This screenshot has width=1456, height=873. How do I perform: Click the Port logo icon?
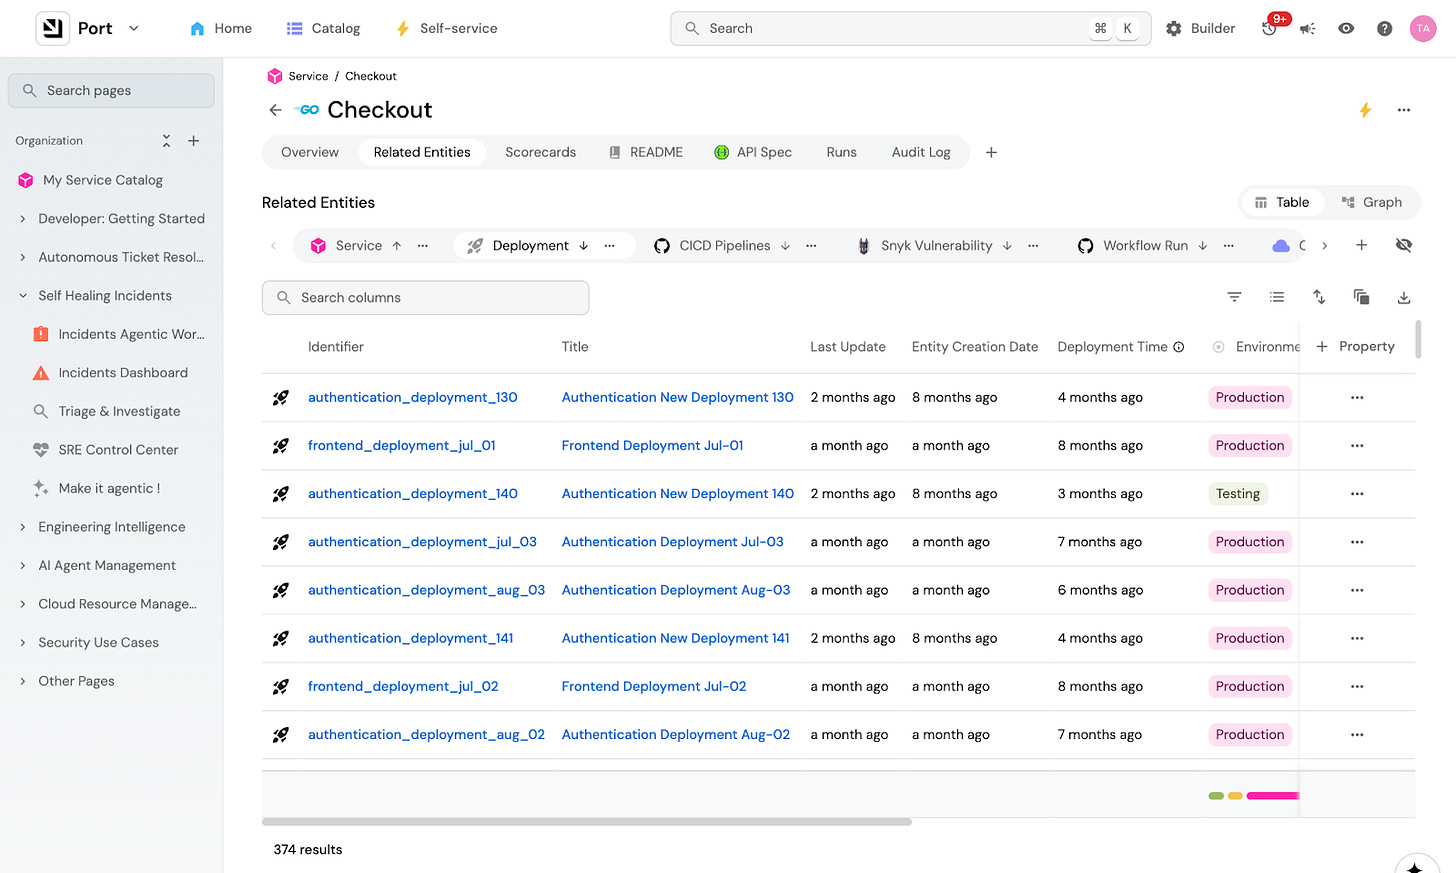(x=53, y=28)
